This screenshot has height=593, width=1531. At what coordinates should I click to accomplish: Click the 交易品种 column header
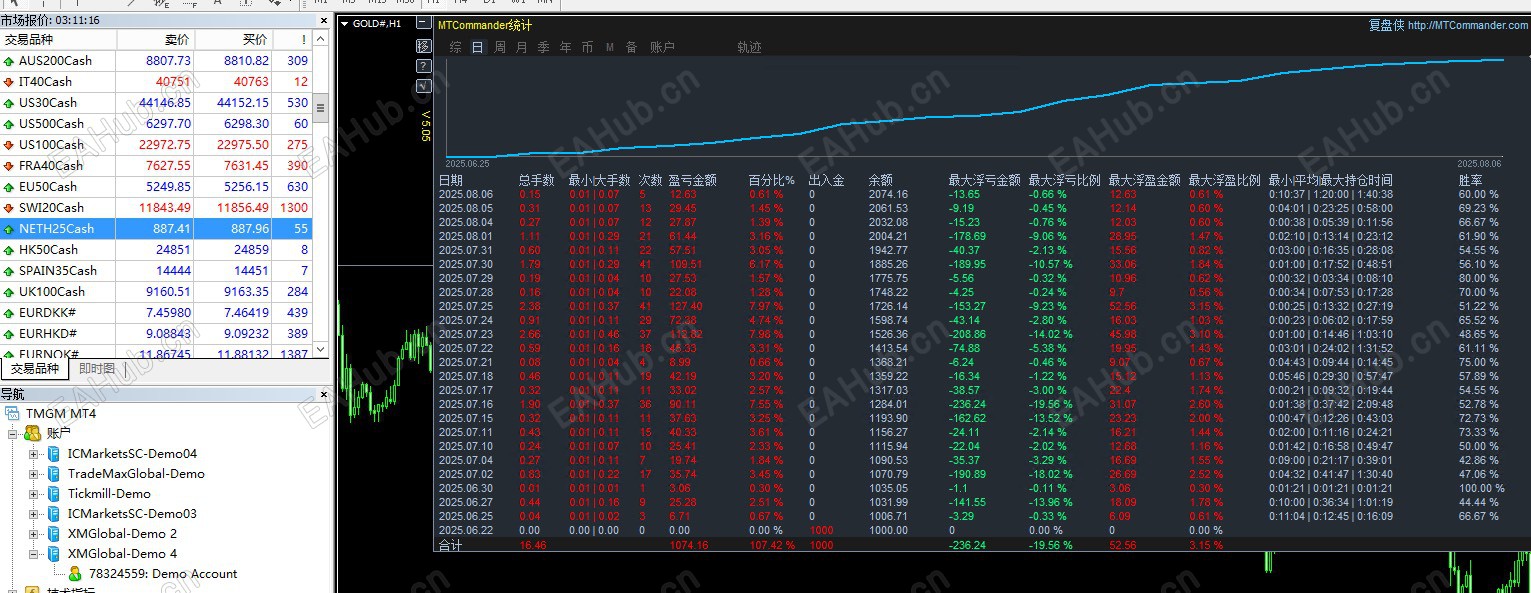pos(59,40)
